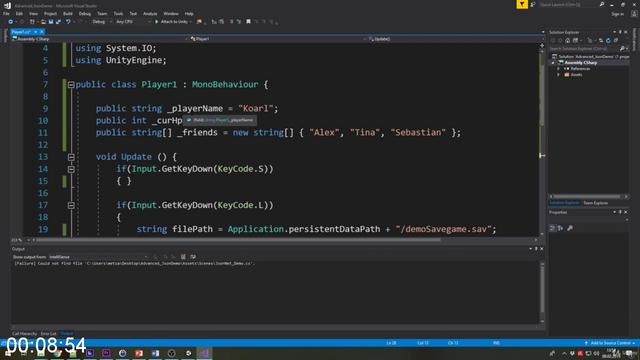
Task: Expand the Assets folder node
Action: [x=559, y=75]
